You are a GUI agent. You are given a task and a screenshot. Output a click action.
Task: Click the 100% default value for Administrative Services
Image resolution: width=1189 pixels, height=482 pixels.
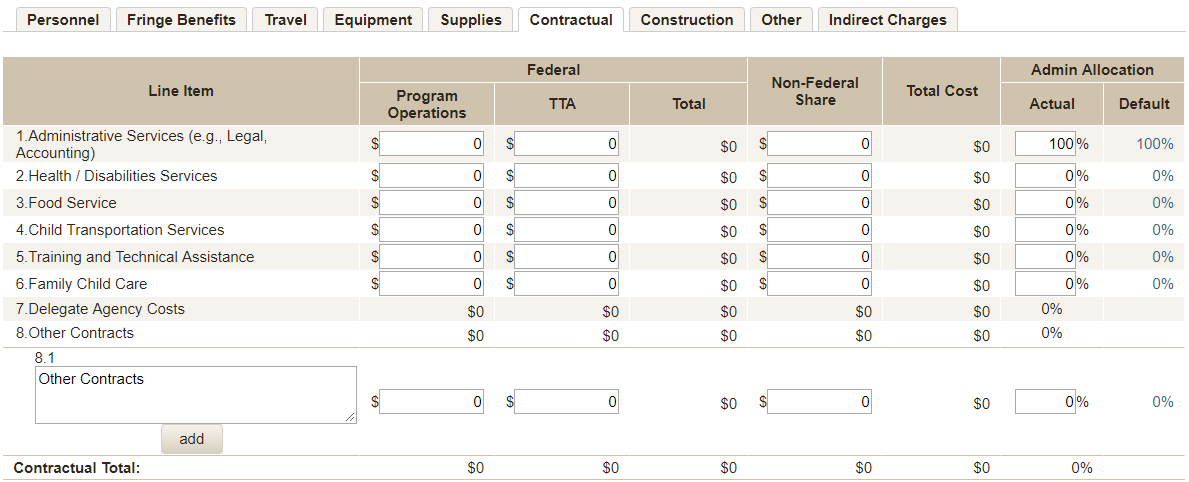(1154, 144)
